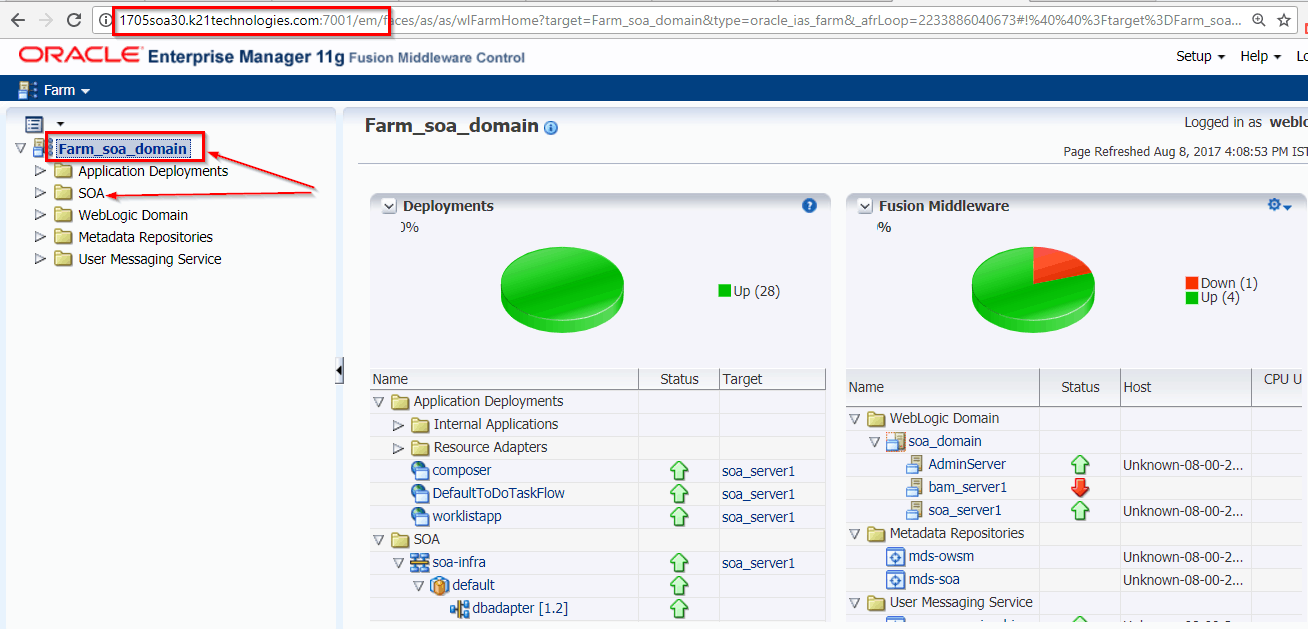Sort Deployments table by the Status column header
This screenshot has width=1308, height=629.
point(679,379)
